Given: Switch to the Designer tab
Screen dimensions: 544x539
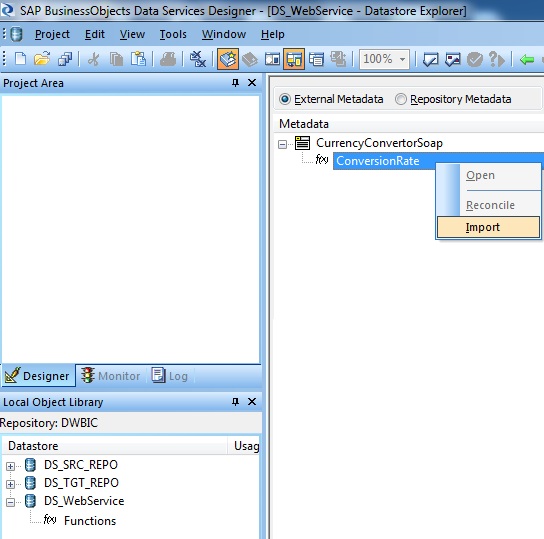Looking at the screenshot, I should tap(38, 376).
